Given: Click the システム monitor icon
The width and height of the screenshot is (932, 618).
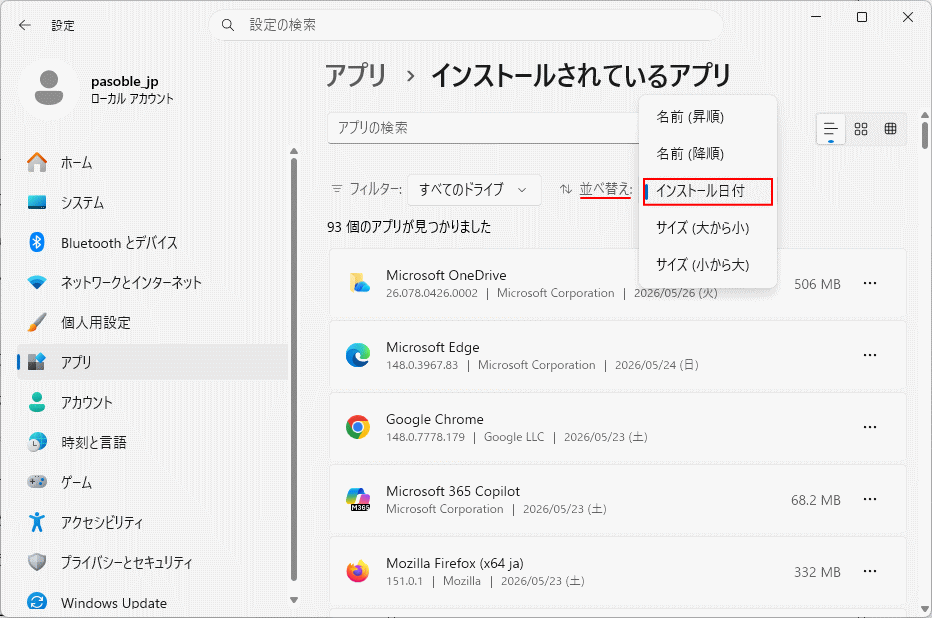Looking at the screenshot, I should 37,203.
